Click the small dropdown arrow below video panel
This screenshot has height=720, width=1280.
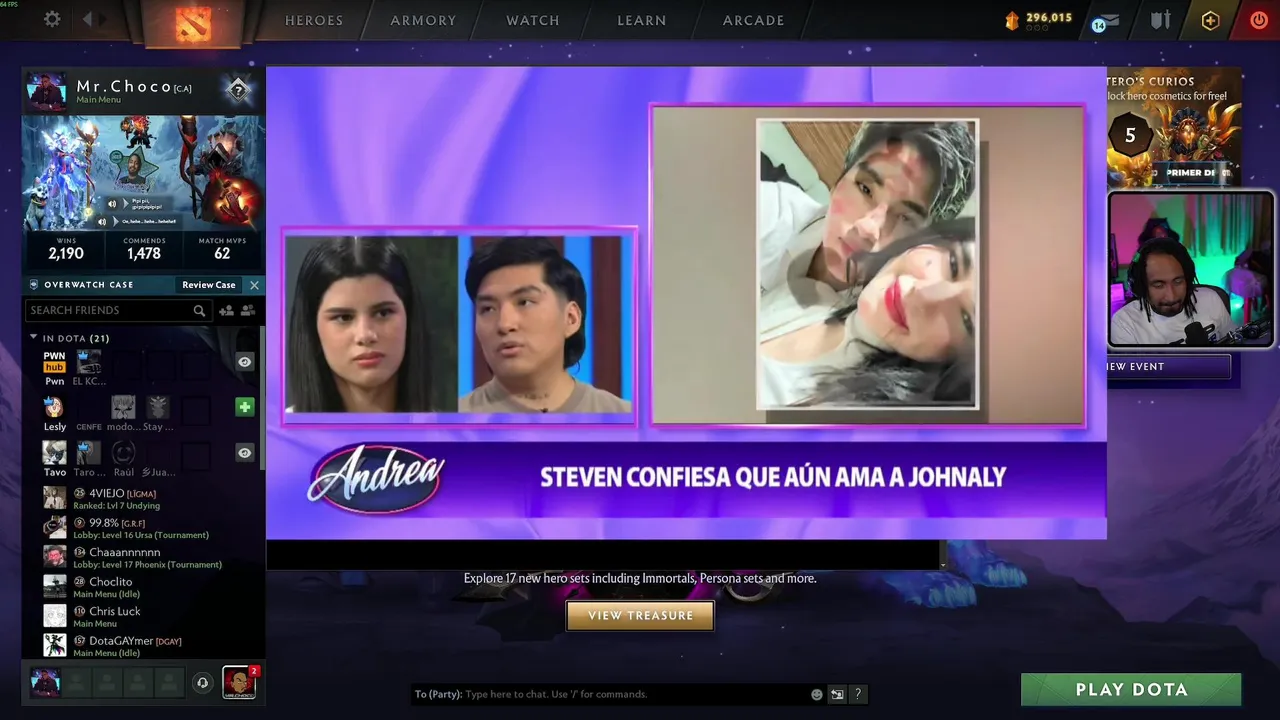[942, 565]
